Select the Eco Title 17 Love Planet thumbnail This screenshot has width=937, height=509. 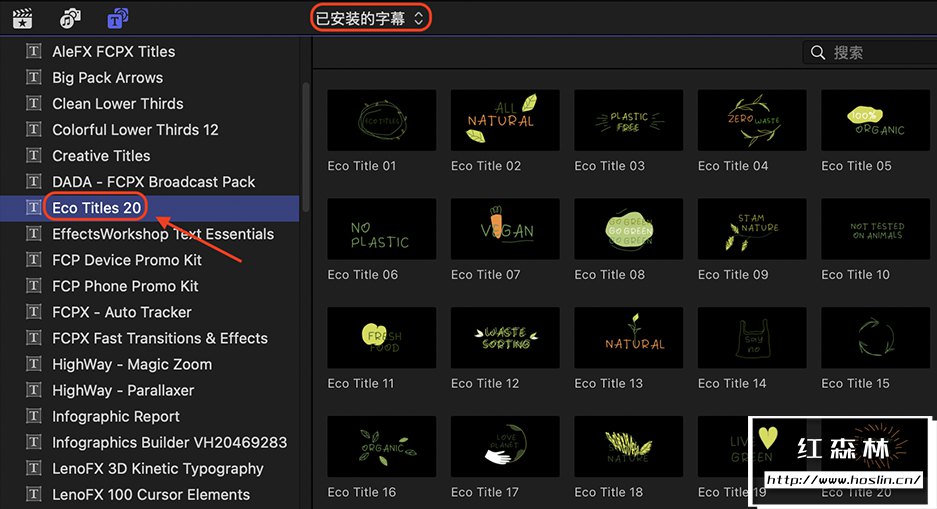[x=505, y=446]
